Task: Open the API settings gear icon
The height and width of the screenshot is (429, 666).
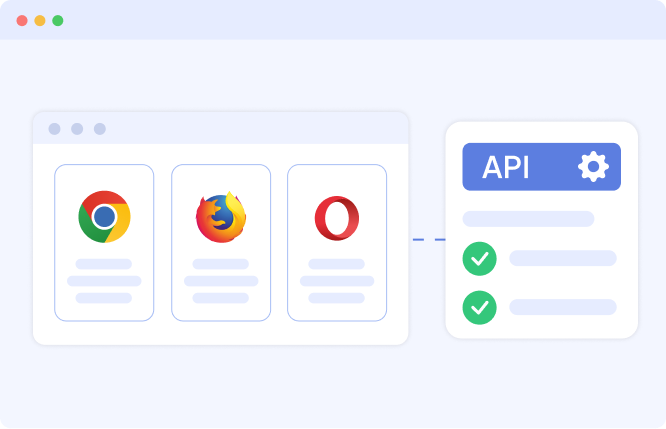Action: pyautogui.click(x=593, y=167)
